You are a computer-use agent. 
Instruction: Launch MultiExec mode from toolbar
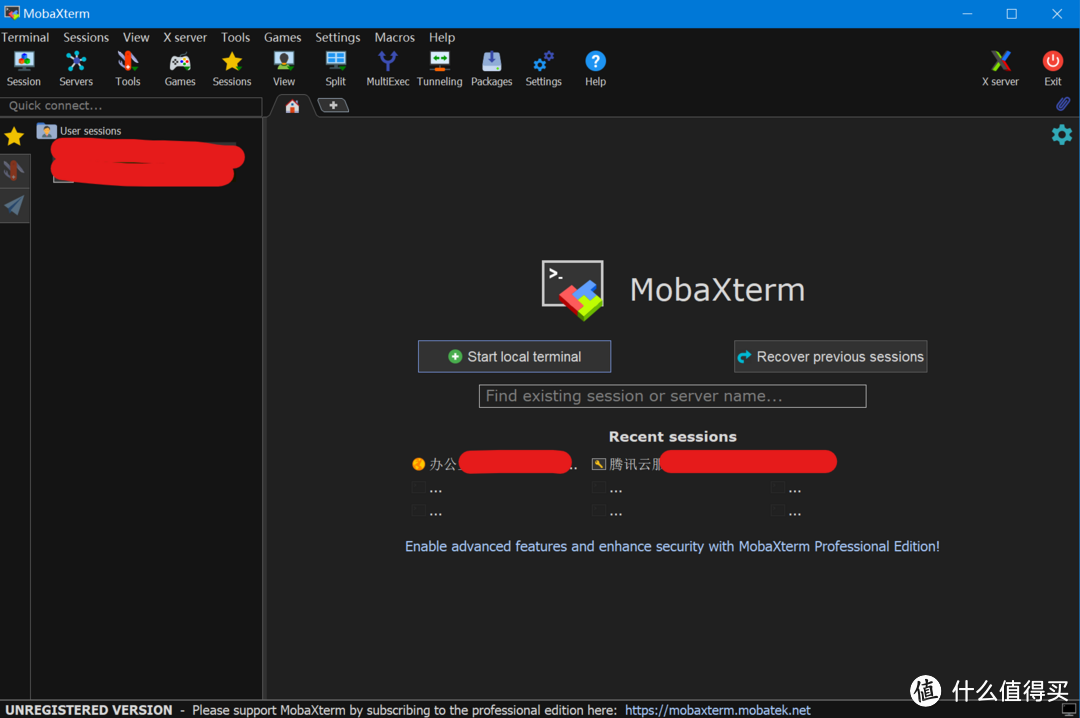(x=388, y=69)
